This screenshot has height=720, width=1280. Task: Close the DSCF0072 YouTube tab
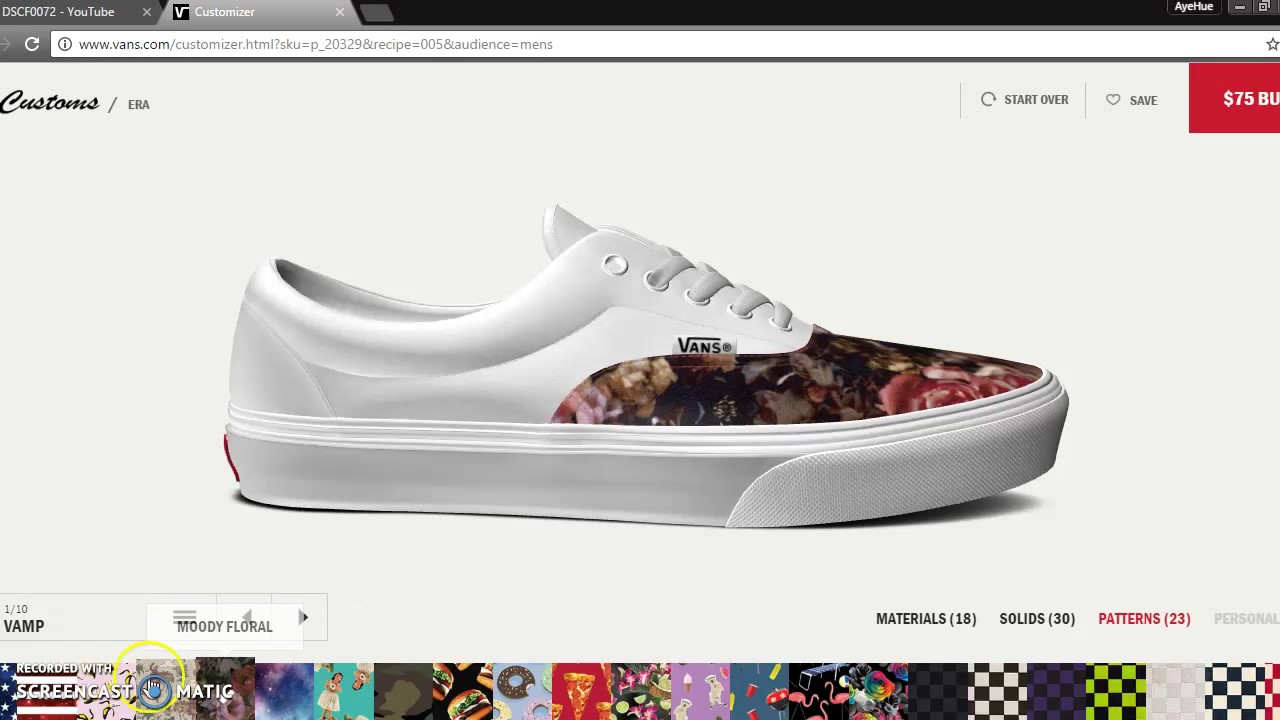[148, 12]
